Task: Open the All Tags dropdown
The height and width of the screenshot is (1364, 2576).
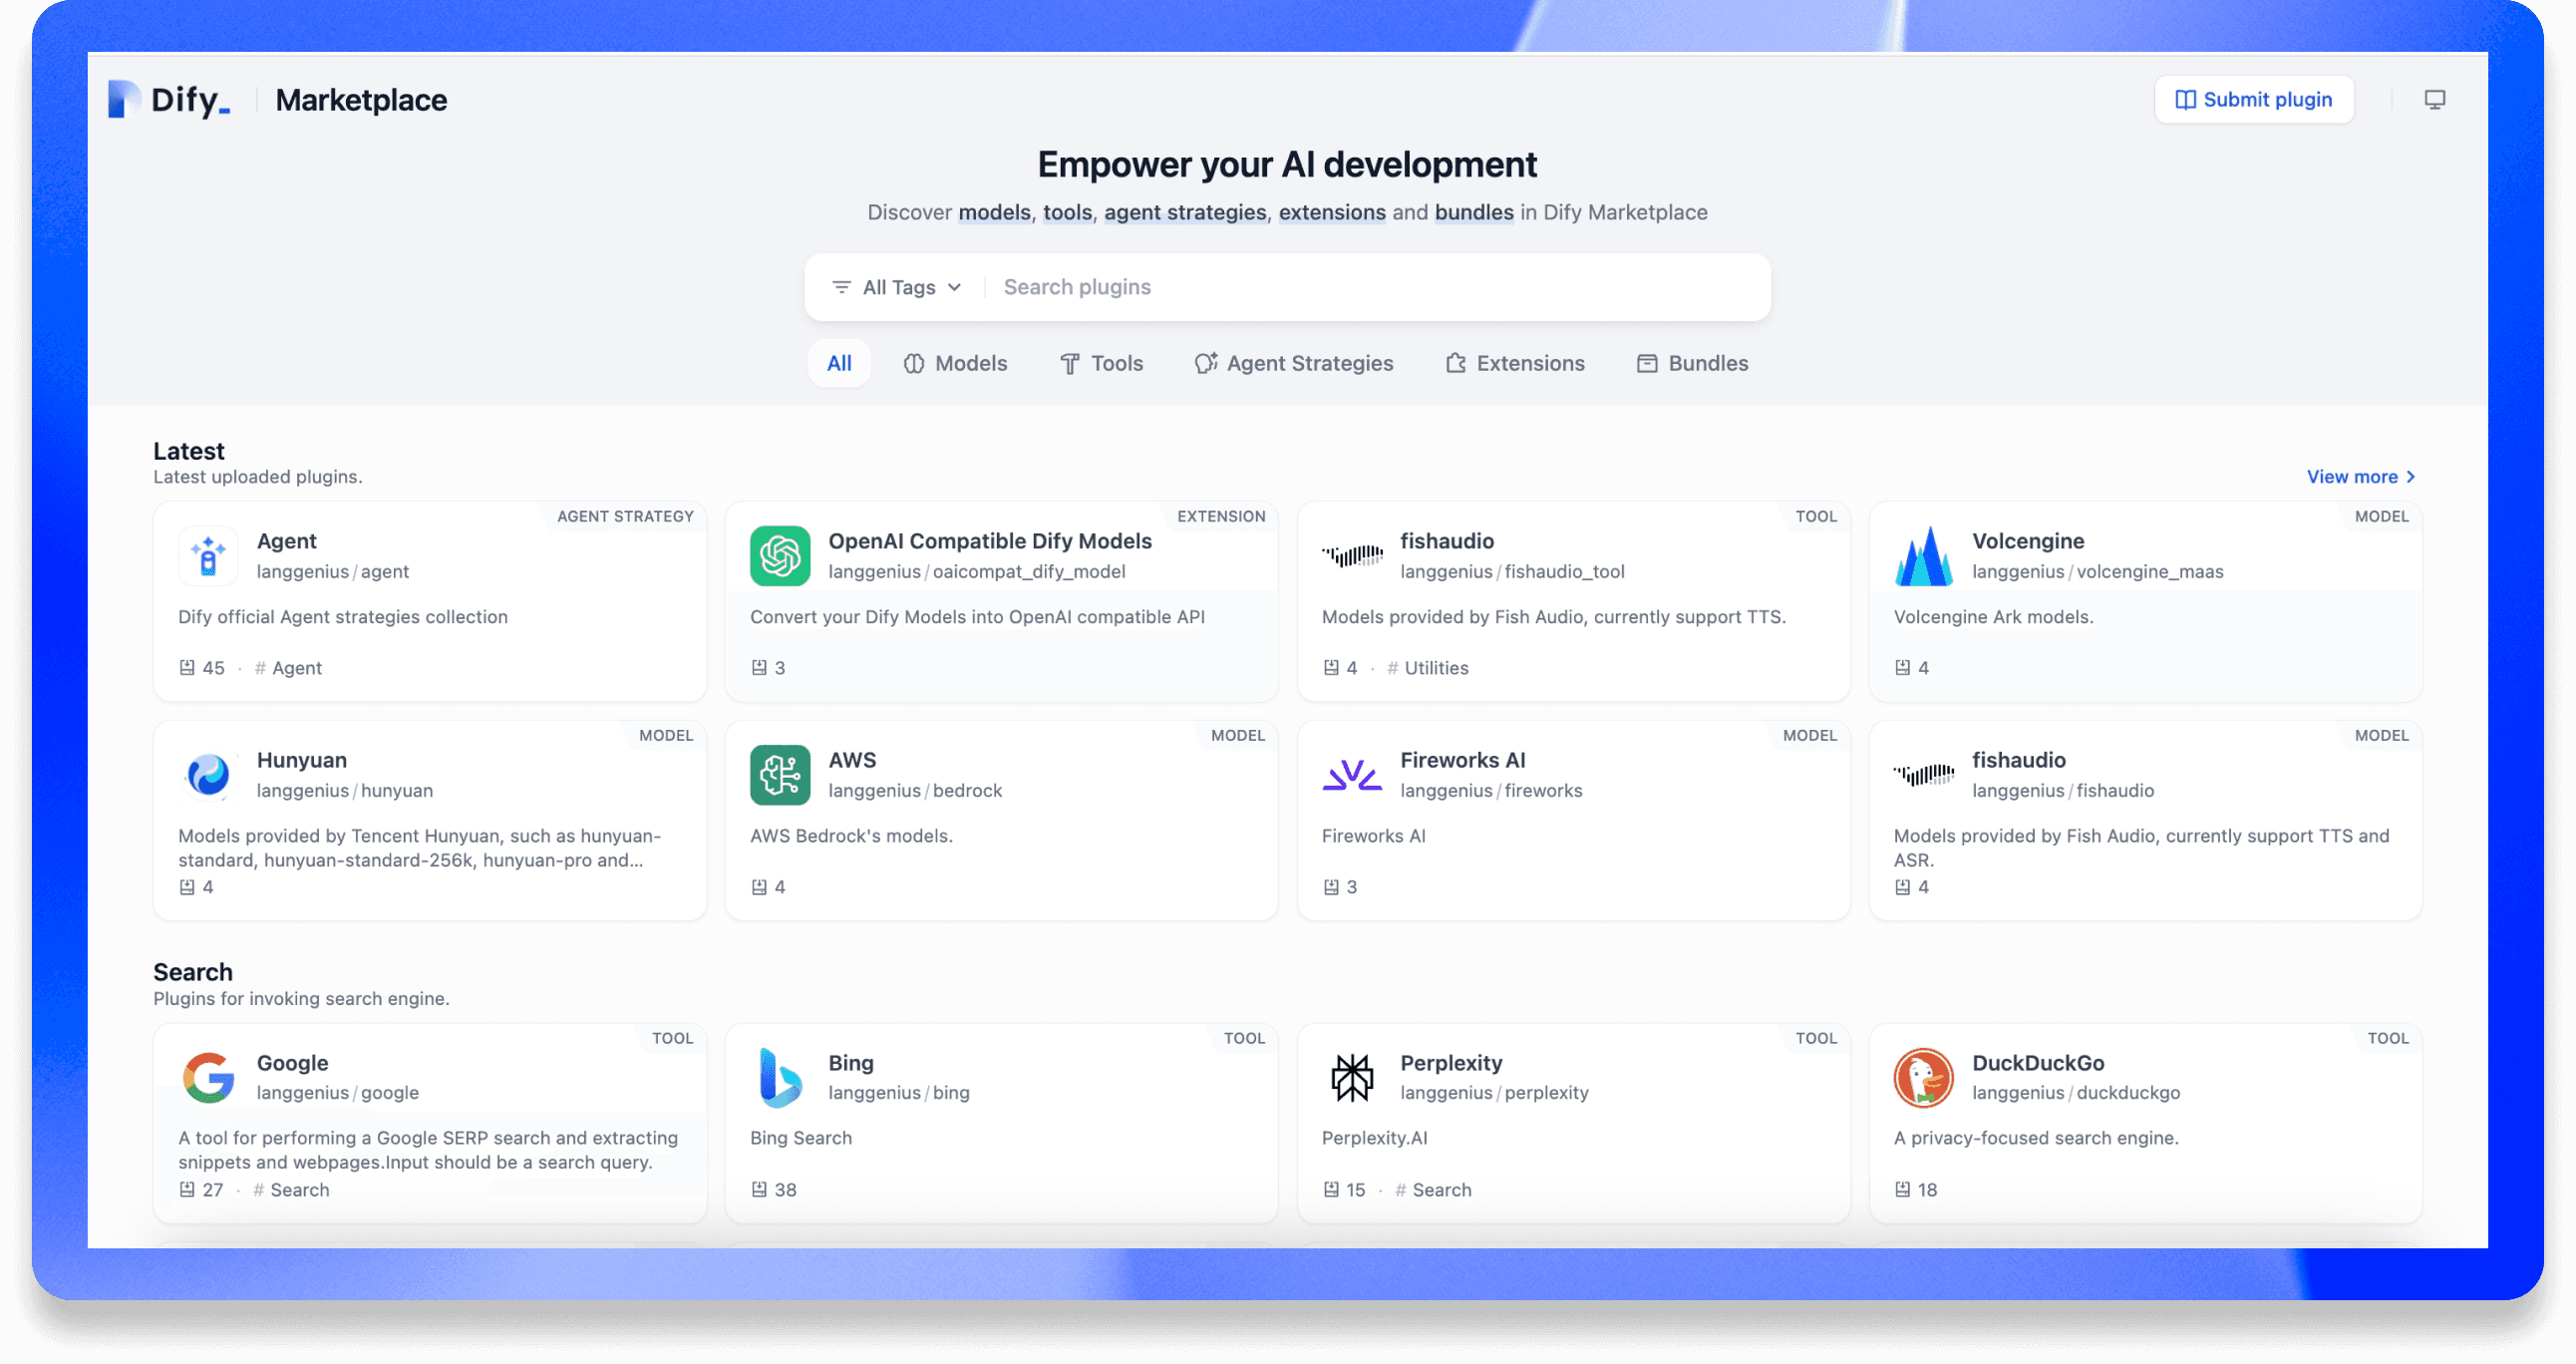Action: point(897,288)
